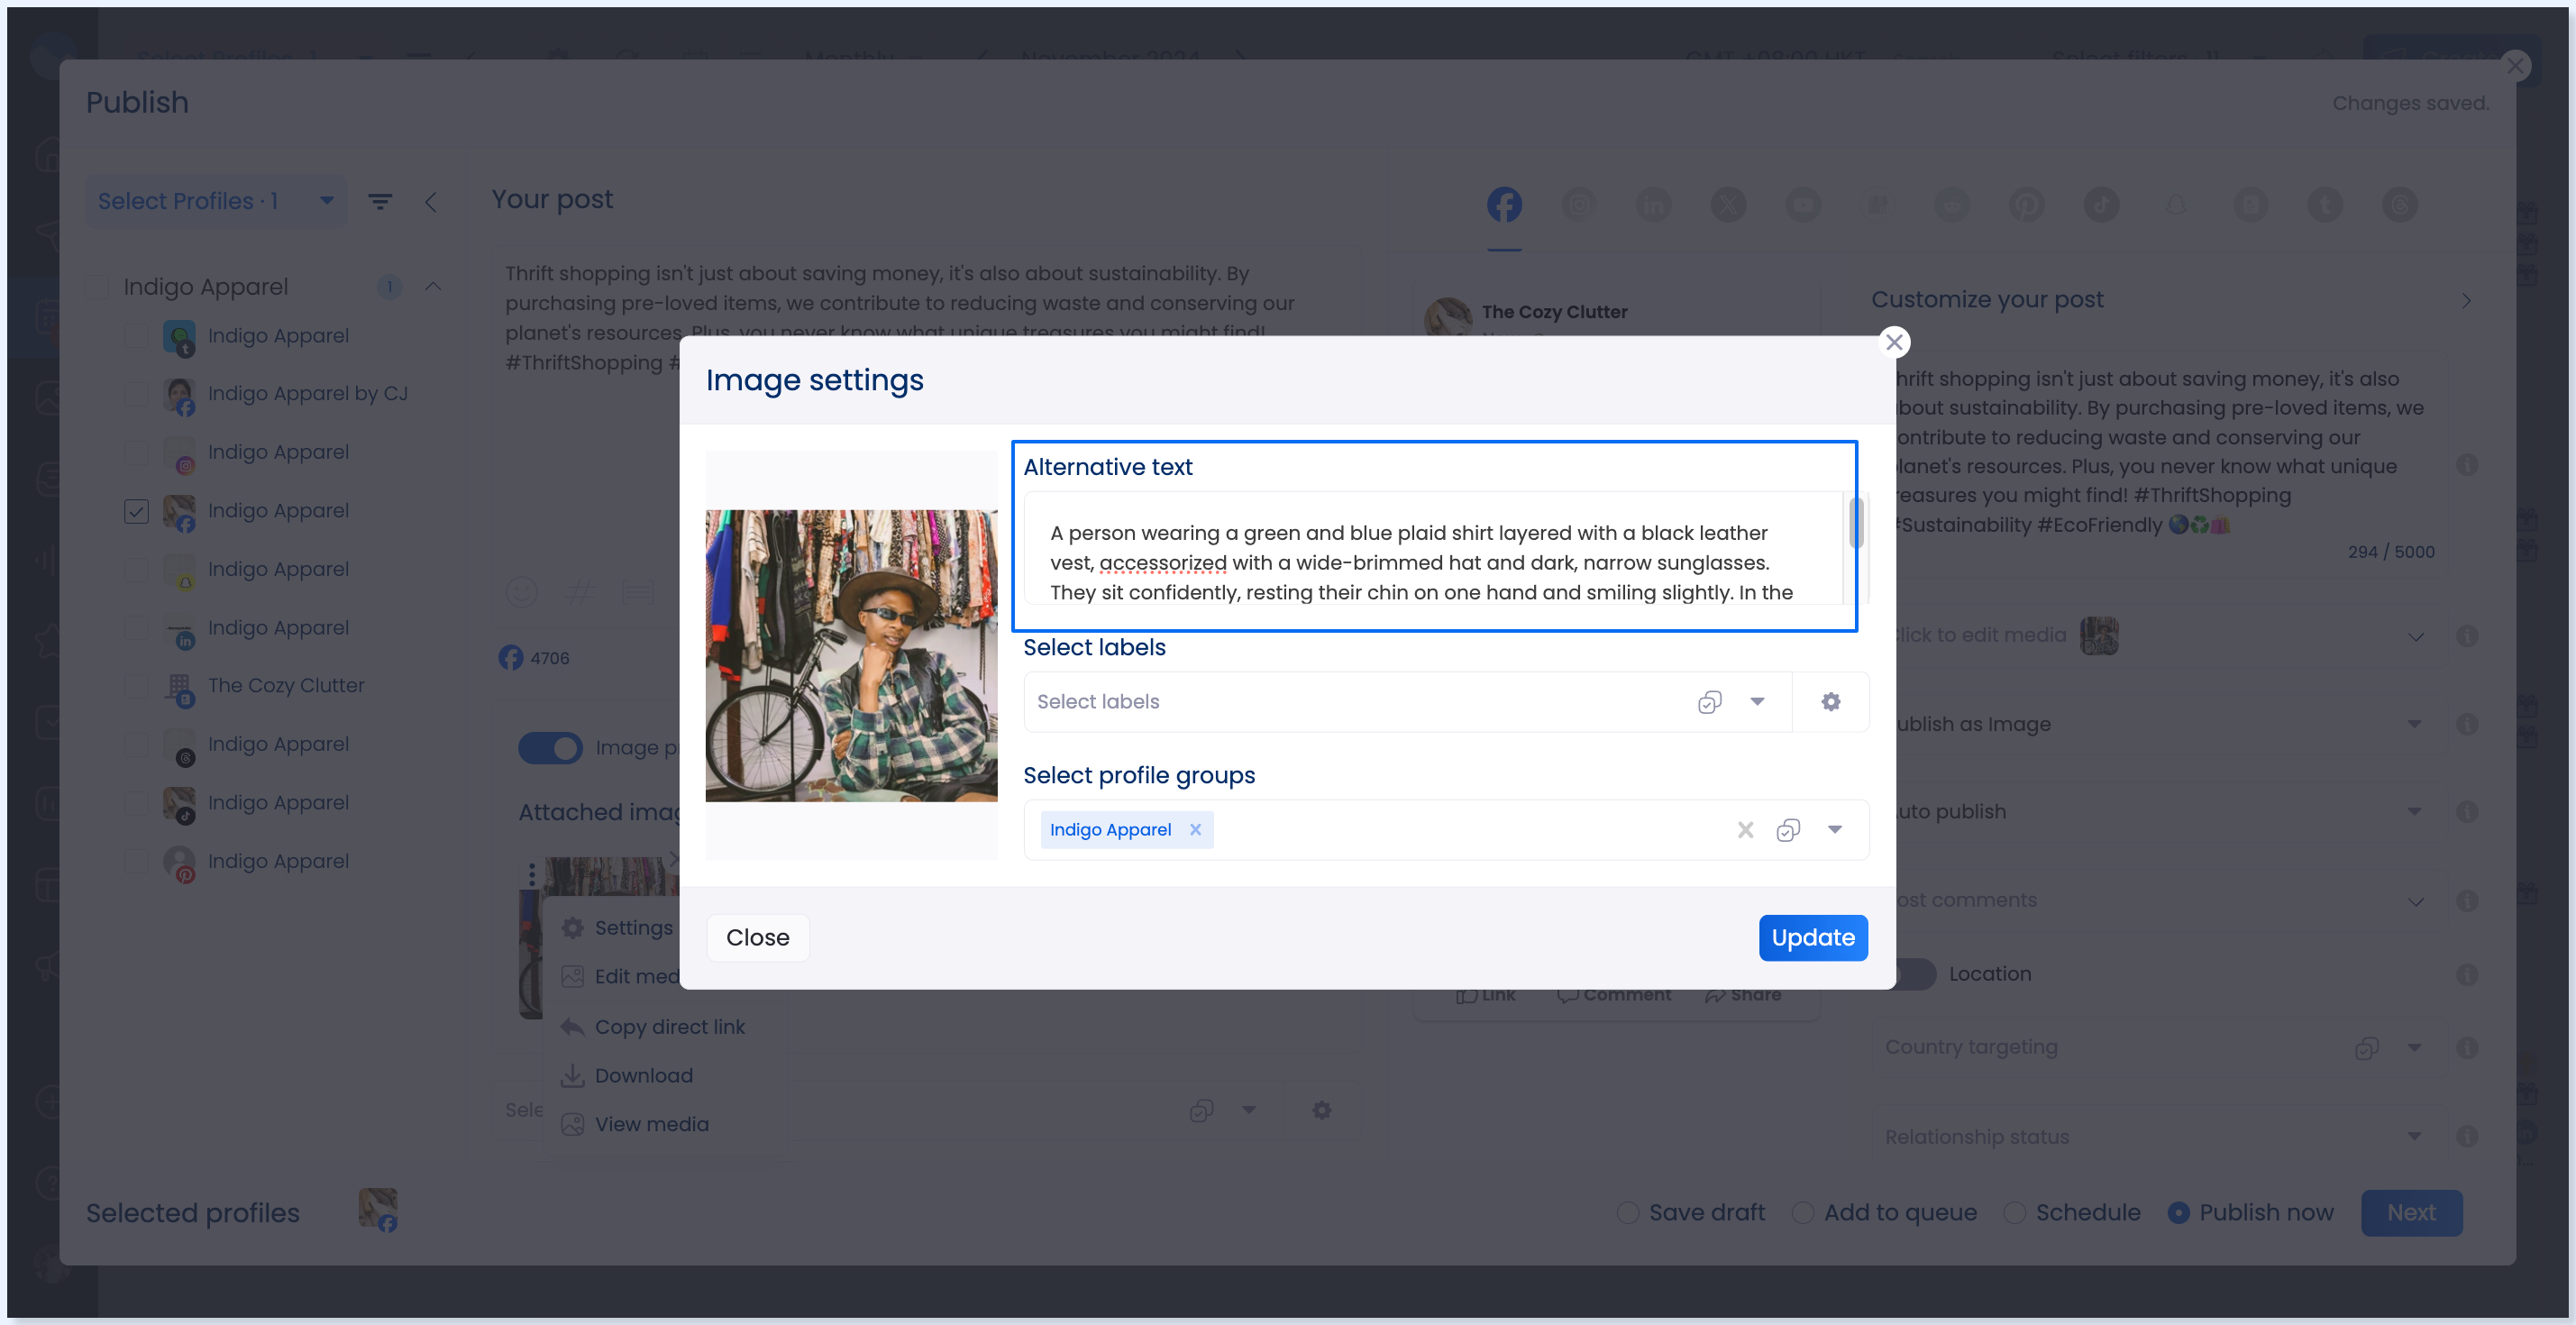Open the attached image three-dot menu
The height and width of the screenshot is (1325, 2576).
[532, 876]
